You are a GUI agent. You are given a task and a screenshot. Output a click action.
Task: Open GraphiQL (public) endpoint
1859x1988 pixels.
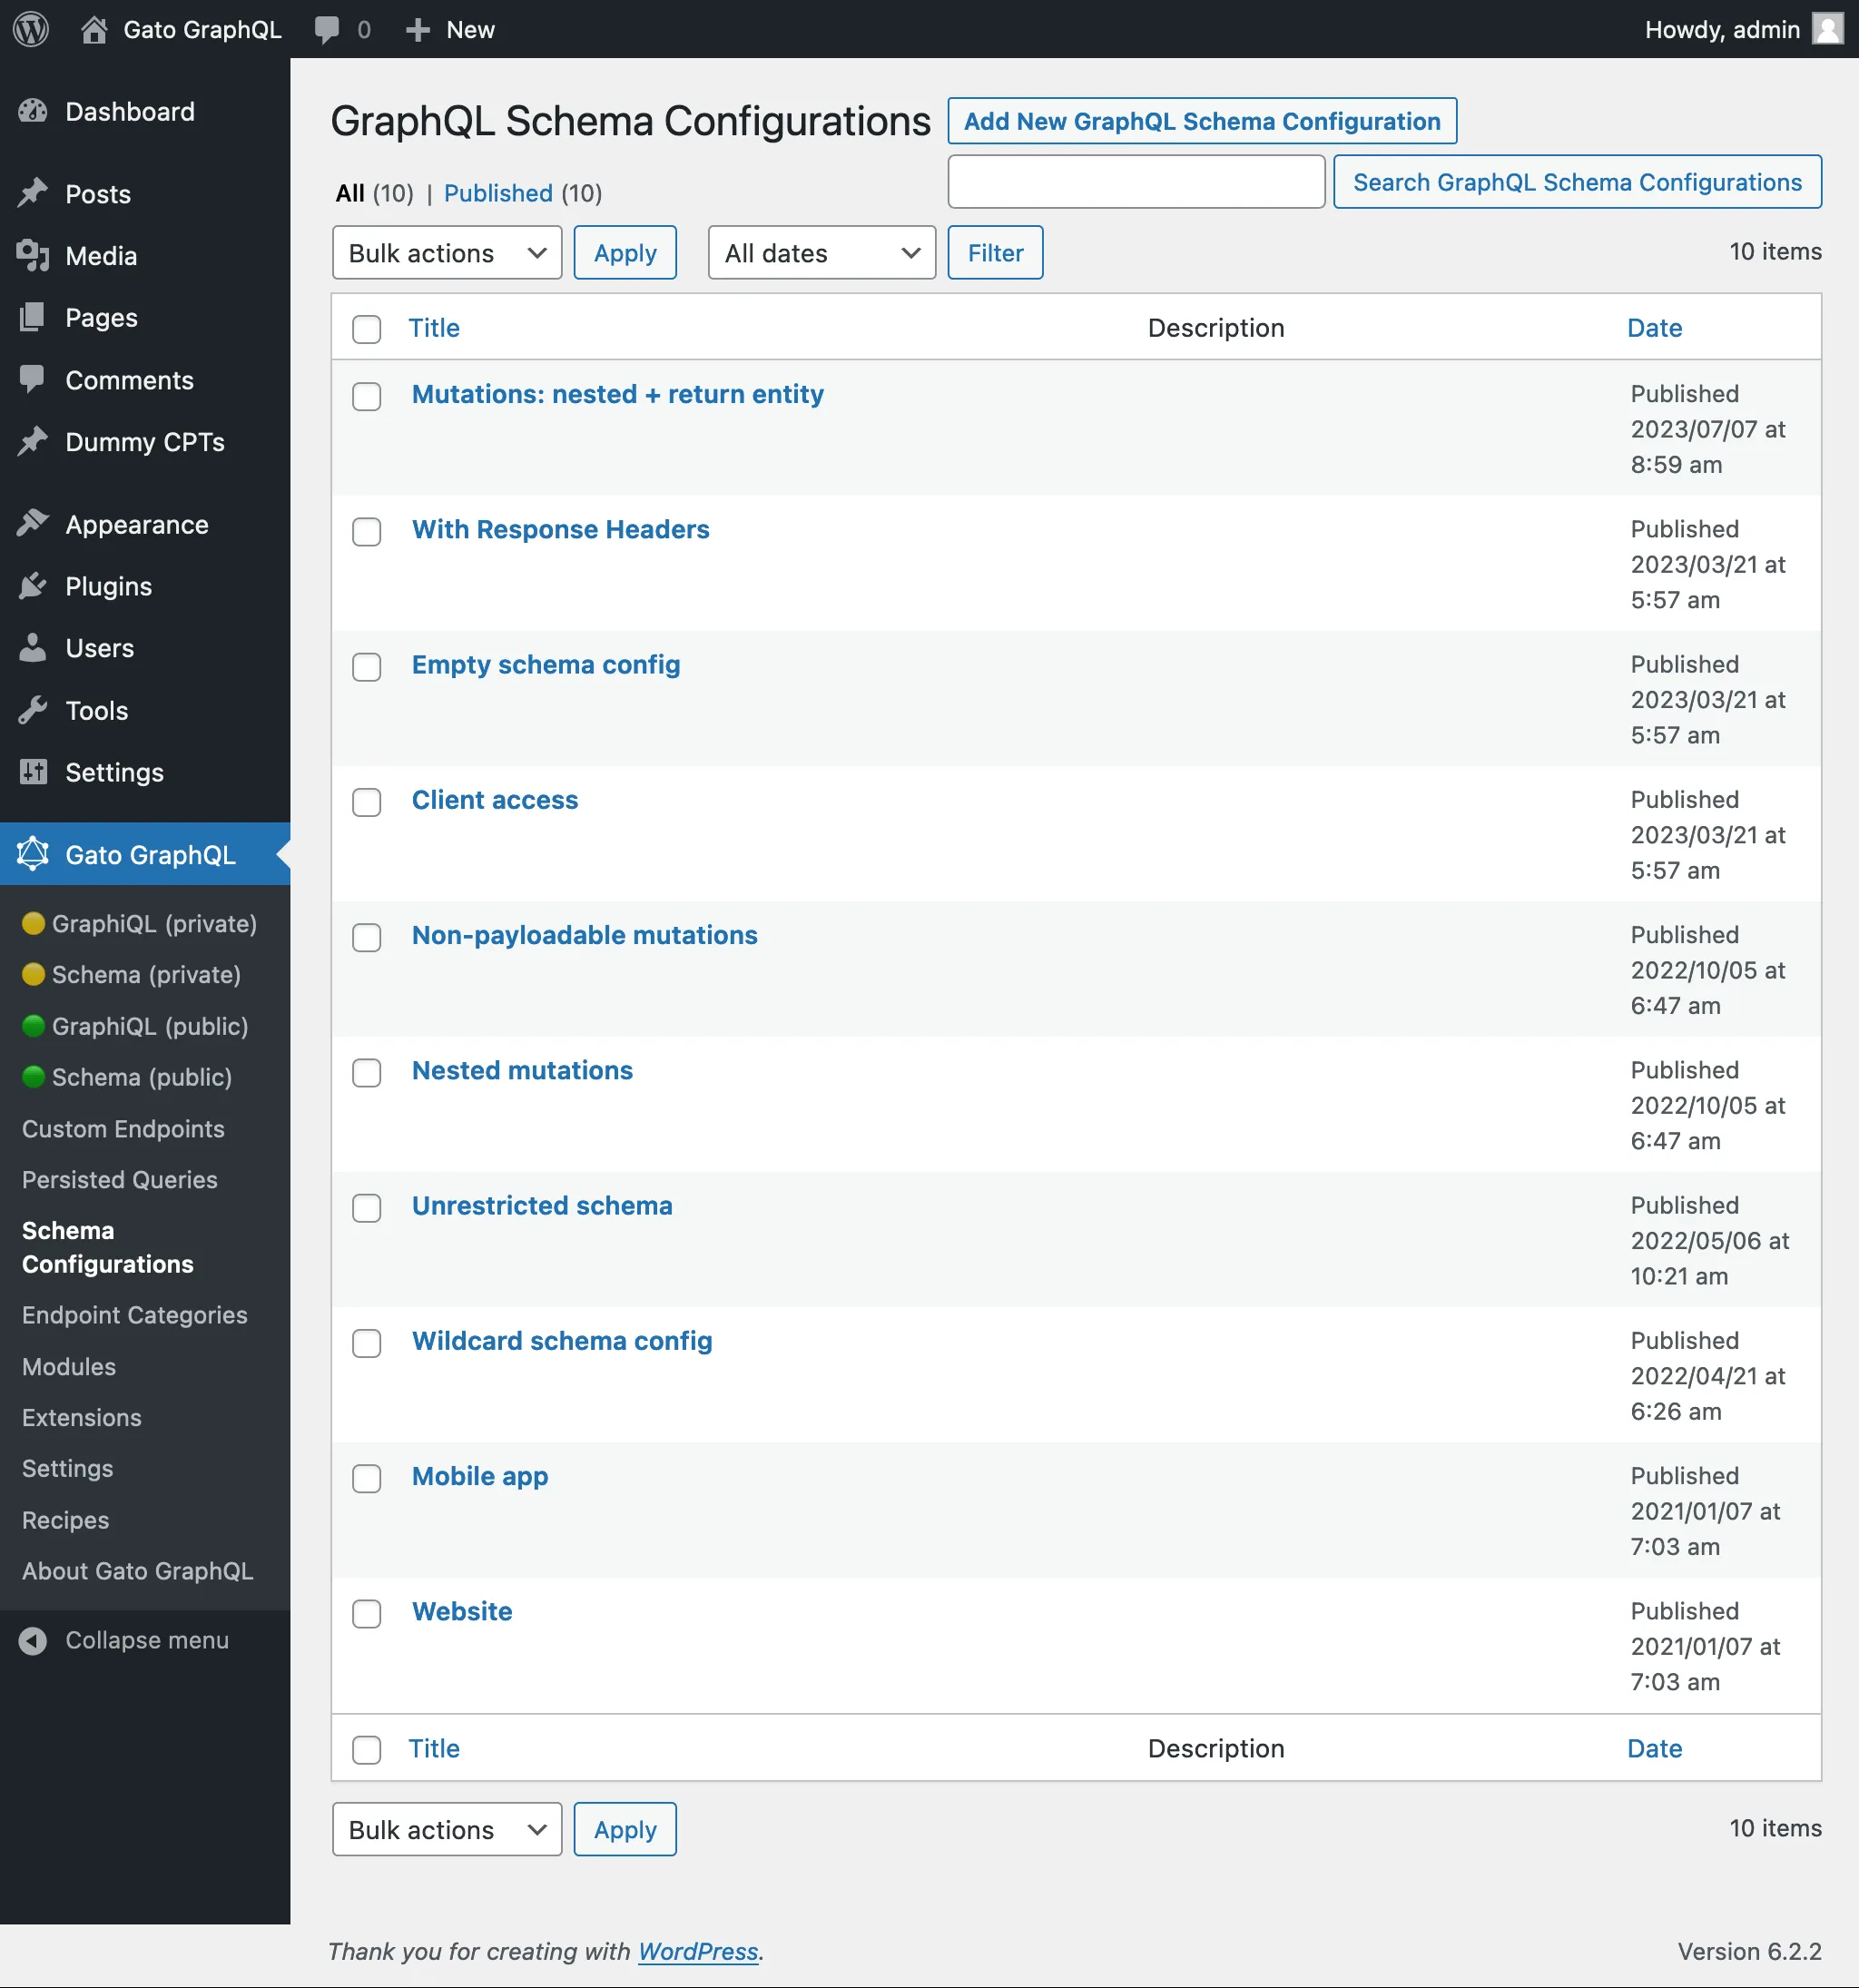pyautogui.click(x=151, y=1026)
